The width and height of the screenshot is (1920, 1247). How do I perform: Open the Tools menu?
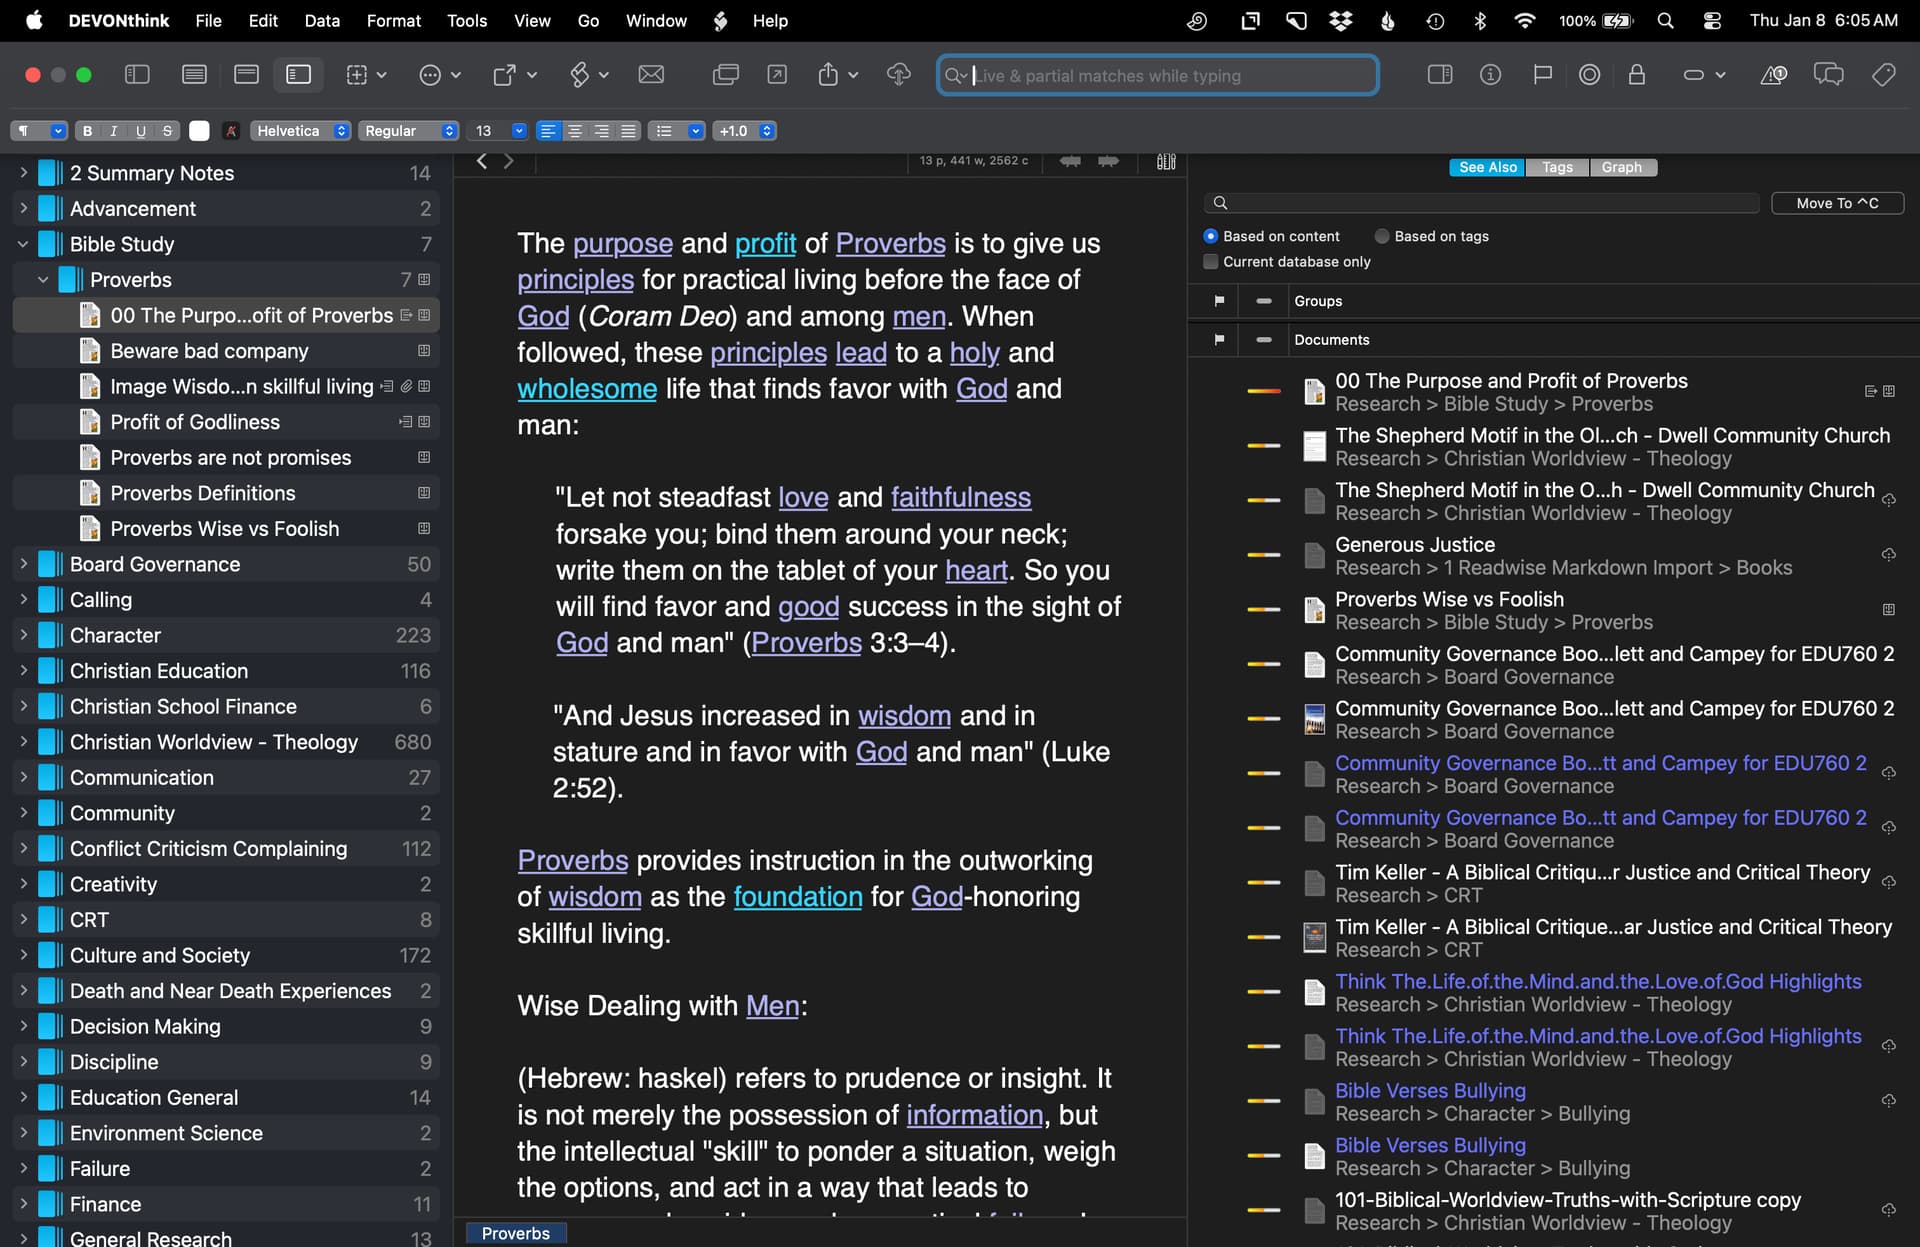pyautogui.click(x=466, y=20)
